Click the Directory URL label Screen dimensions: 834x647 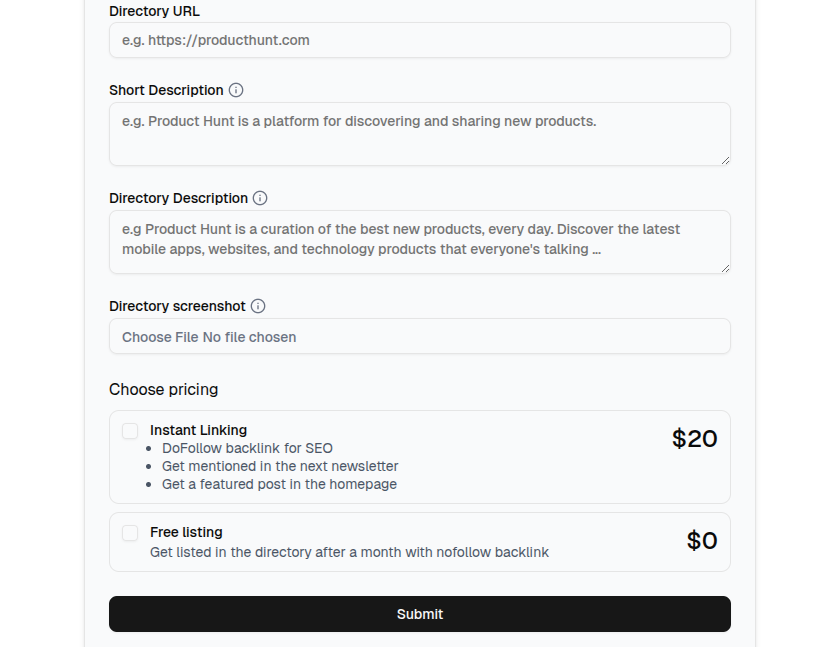pos(154,11)
